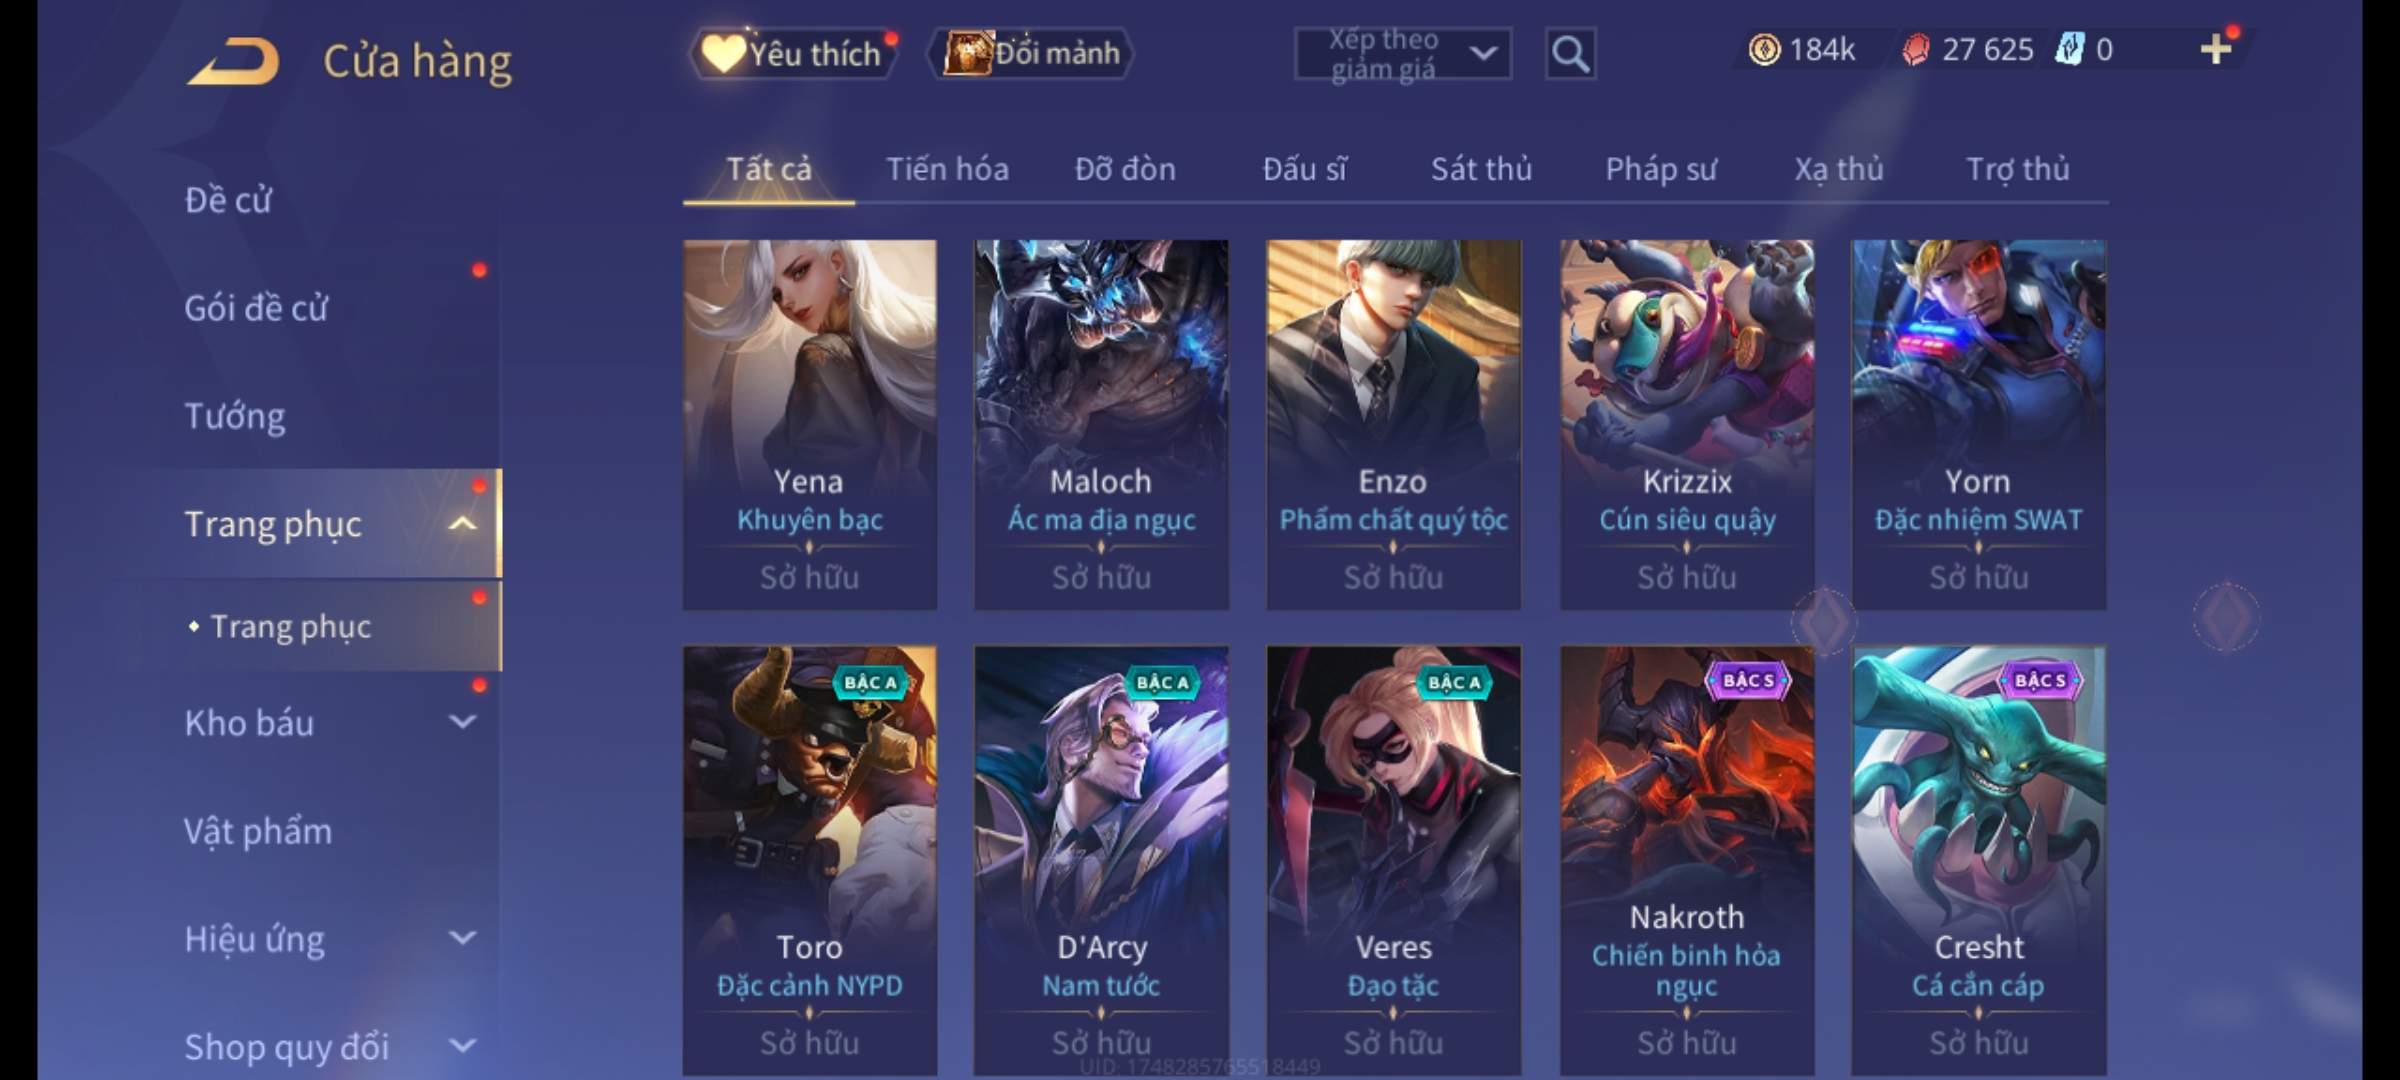The width and height of the screenshot is (2400, 1080).
Task: Collapse the Trang phục sidebar section
Action: 462,524
